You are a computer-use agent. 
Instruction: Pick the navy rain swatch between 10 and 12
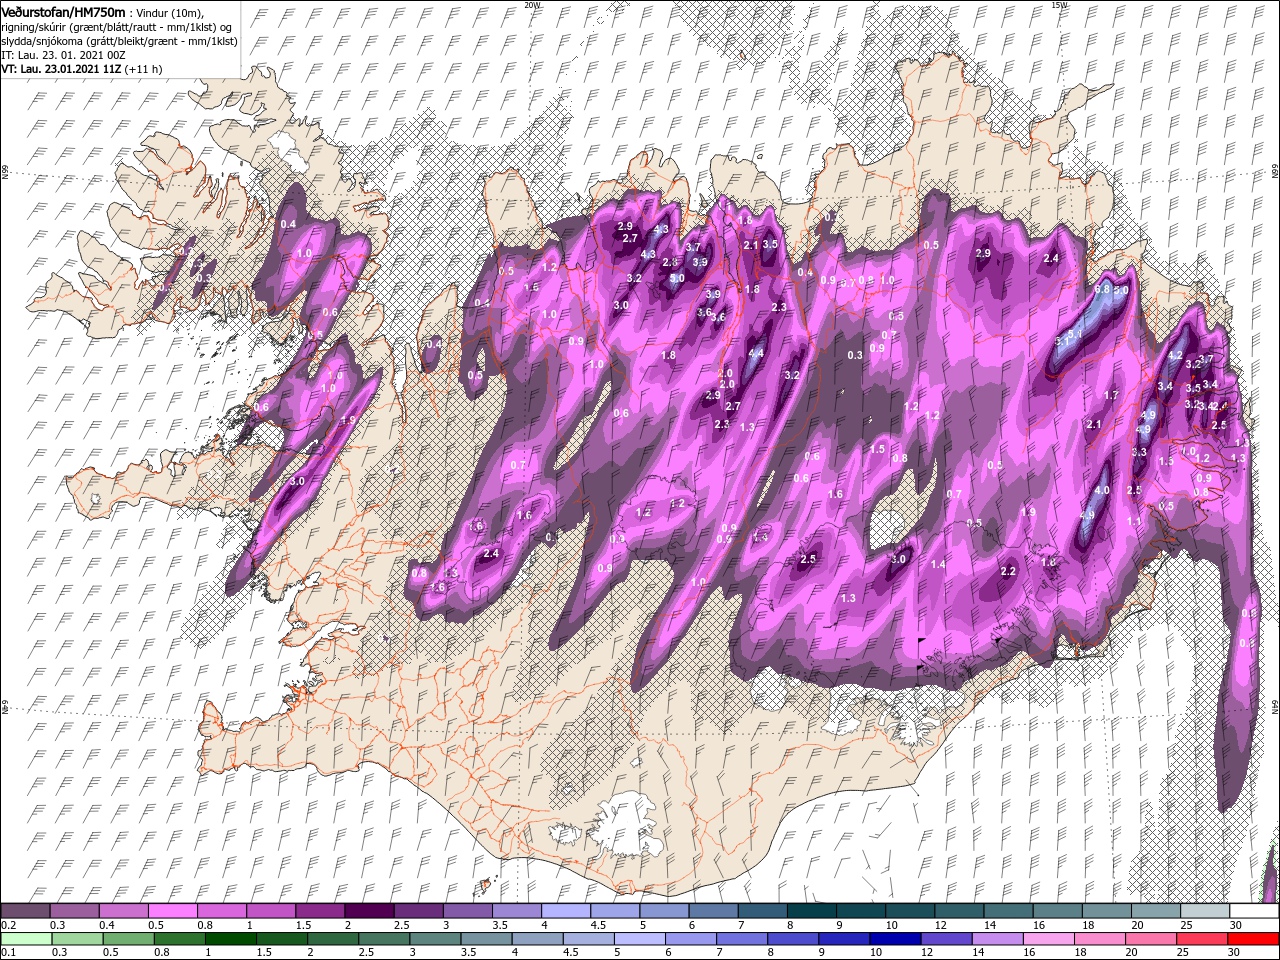tap(896, 939)
